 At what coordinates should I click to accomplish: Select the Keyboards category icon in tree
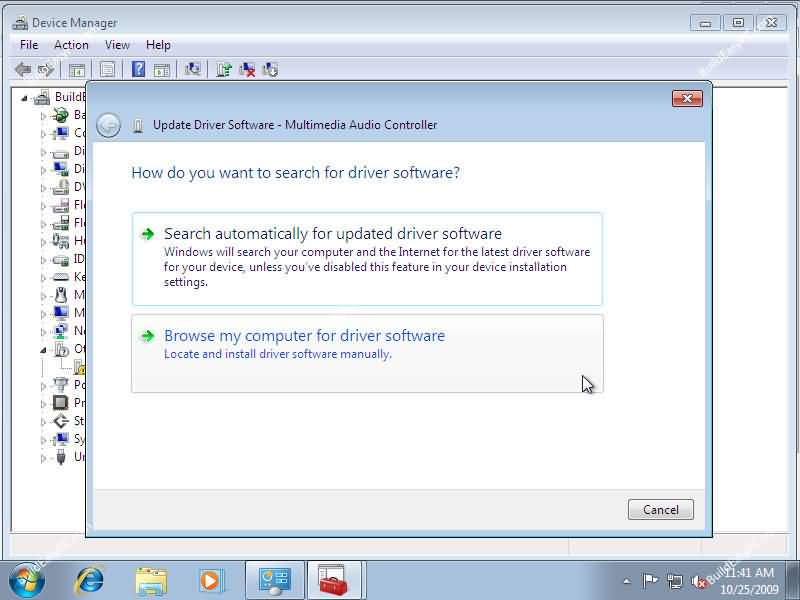click(x=60, y=277)
